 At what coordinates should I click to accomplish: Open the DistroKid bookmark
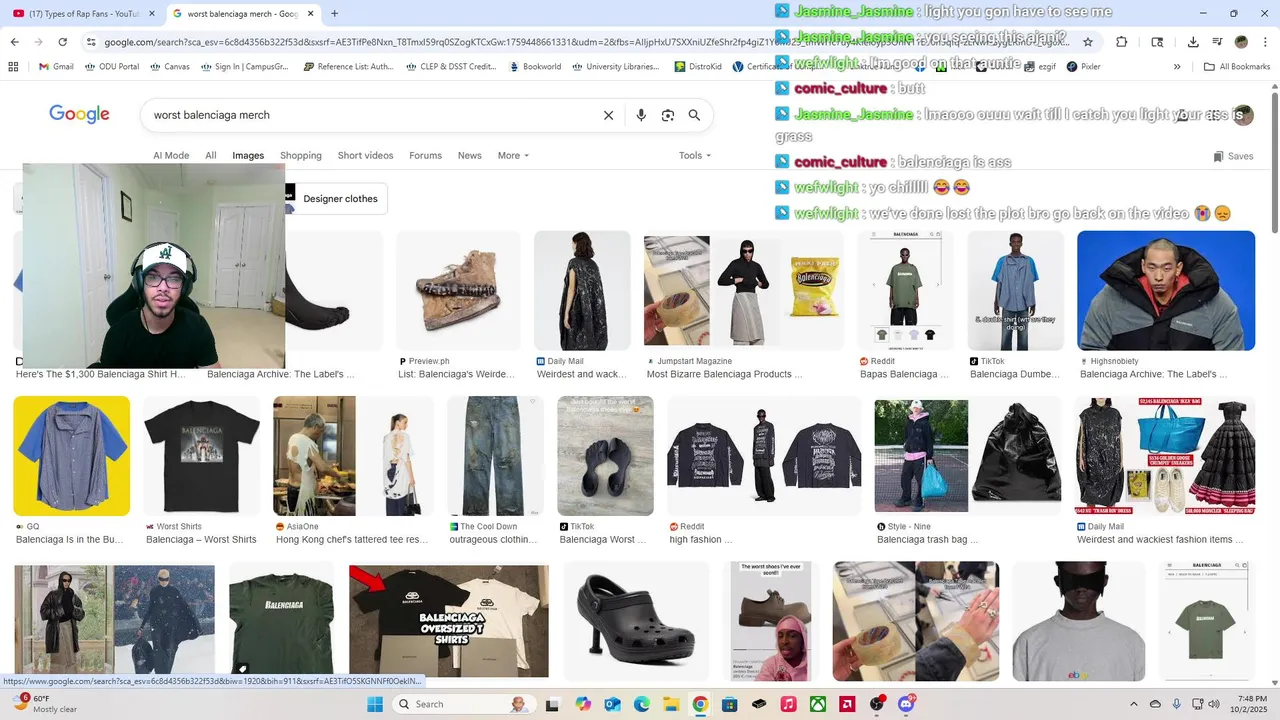(x=698, y=67)
